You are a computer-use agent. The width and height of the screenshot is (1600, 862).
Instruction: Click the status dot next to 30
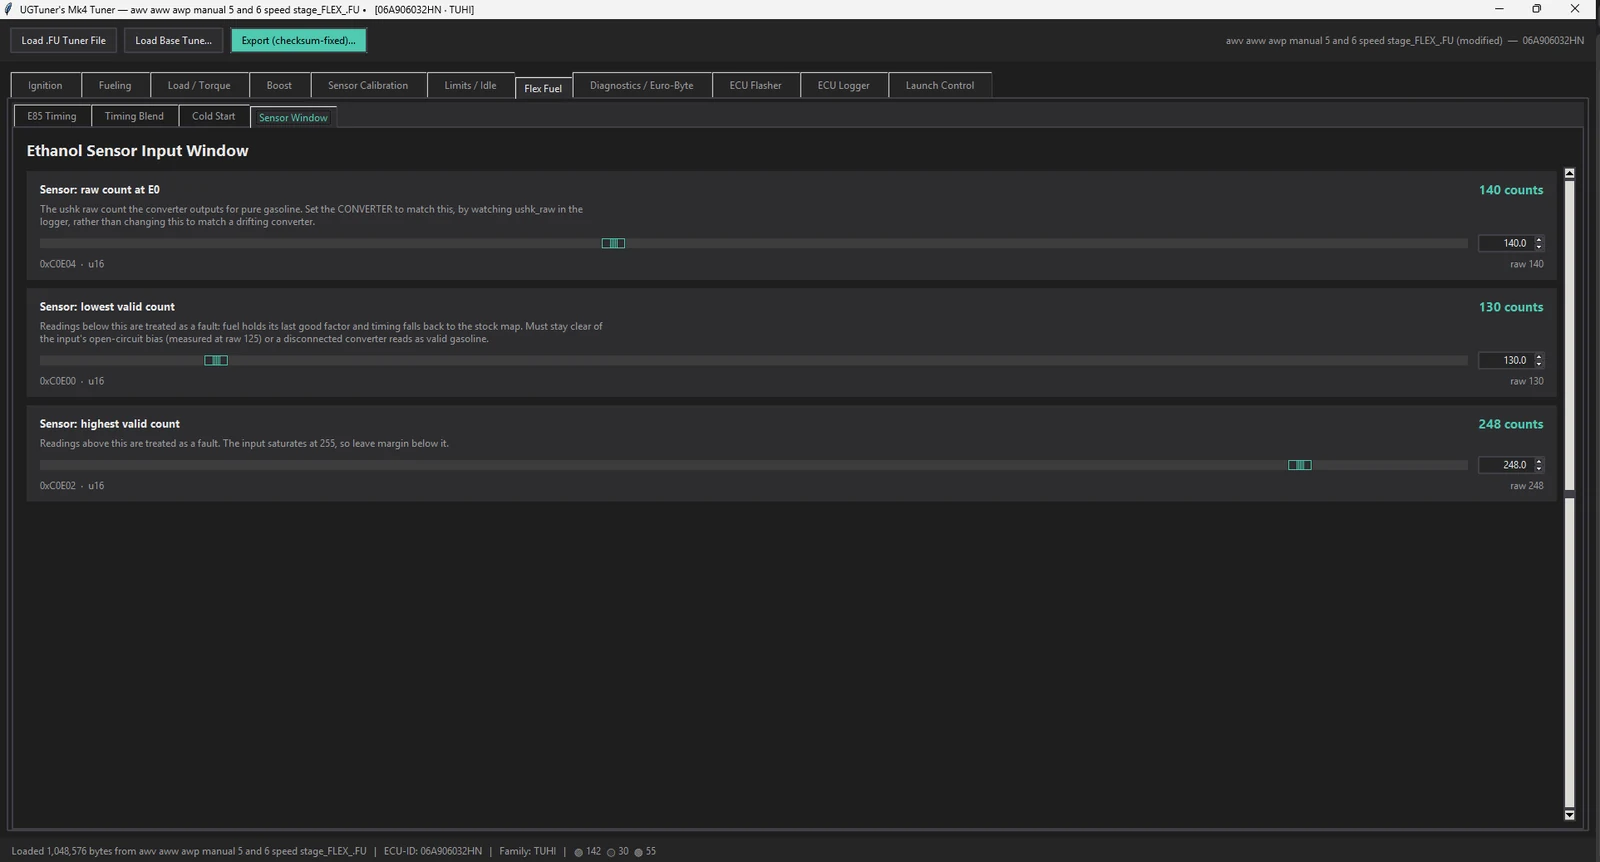(611, 852)
